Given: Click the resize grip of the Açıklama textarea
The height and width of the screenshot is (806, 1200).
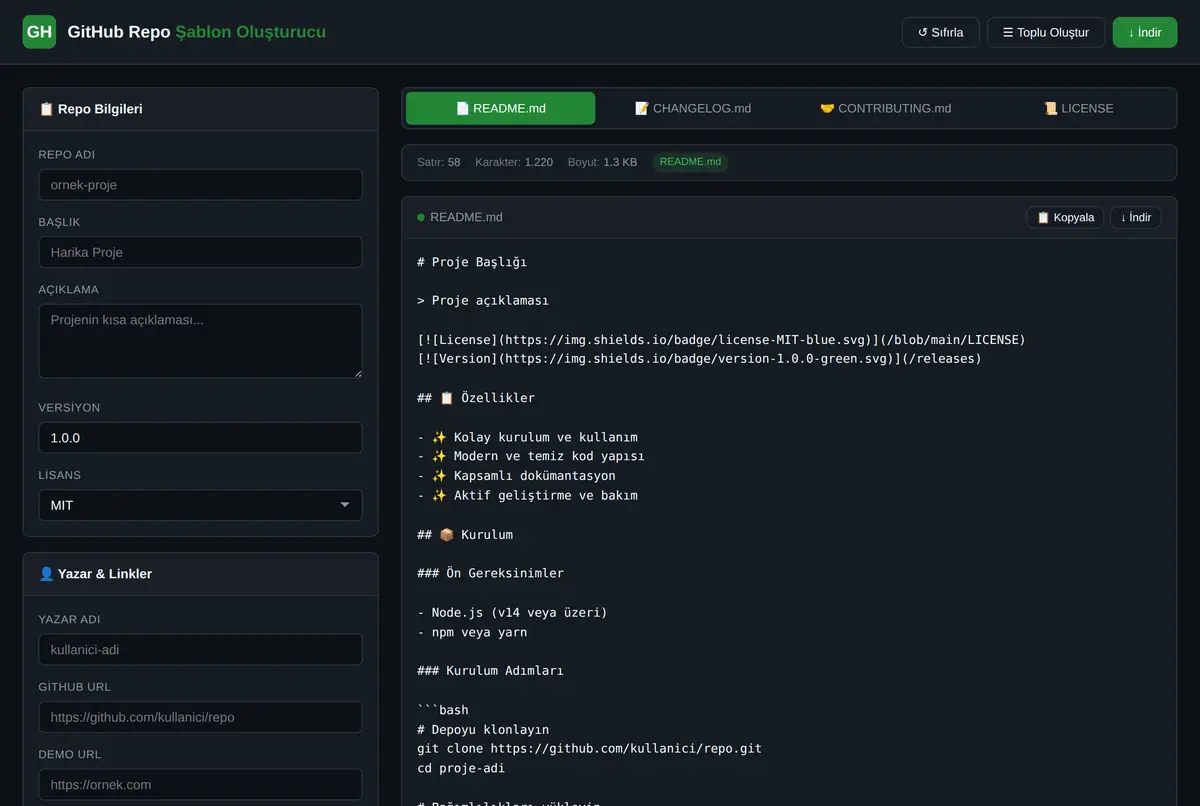Looking at the screenshot, I should [356, 372].
